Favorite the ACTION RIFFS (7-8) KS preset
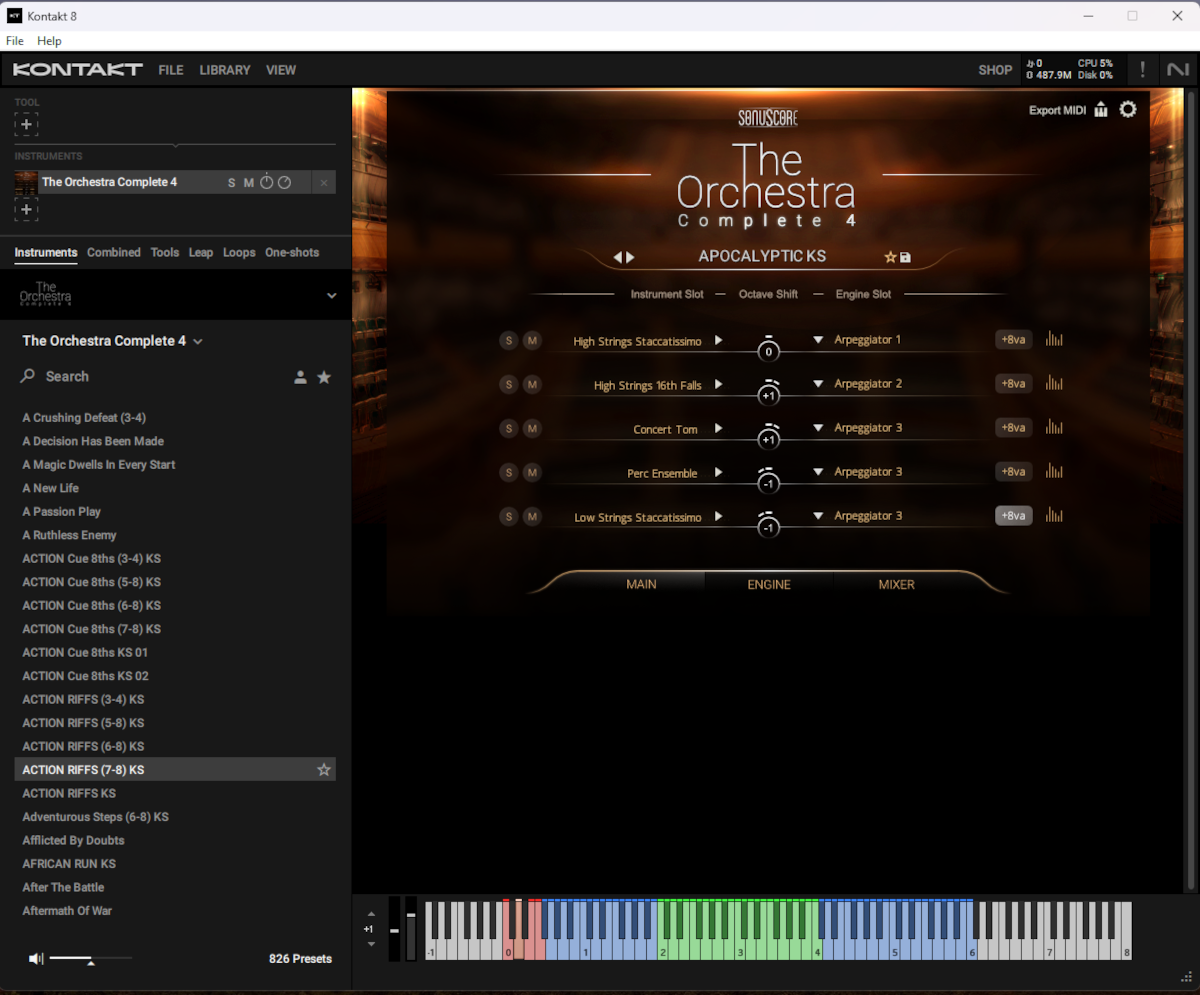The height and width of the screenshot is (995, 1200). click(x=324, y=770)
